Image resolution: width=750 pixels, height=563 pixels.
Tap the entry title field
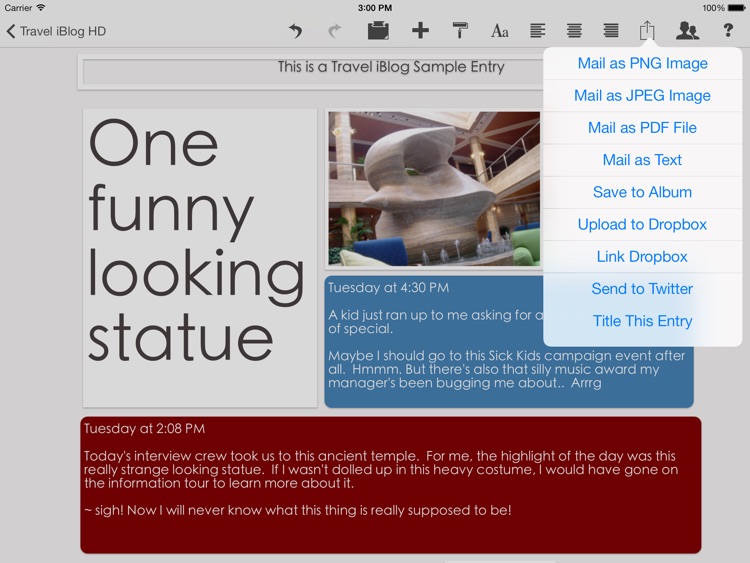pos(313,72)
